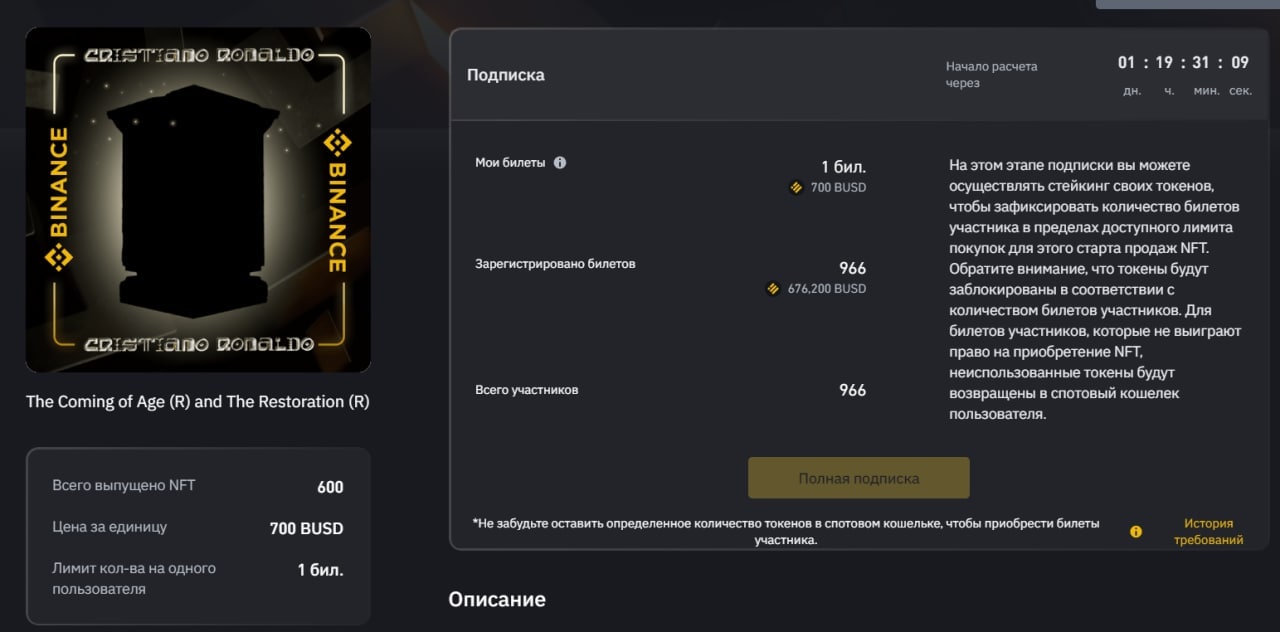The image size is (1280, 632).
Task: Click the BUSD coin icon beside 676,200 BUSD
Action: 772,289
